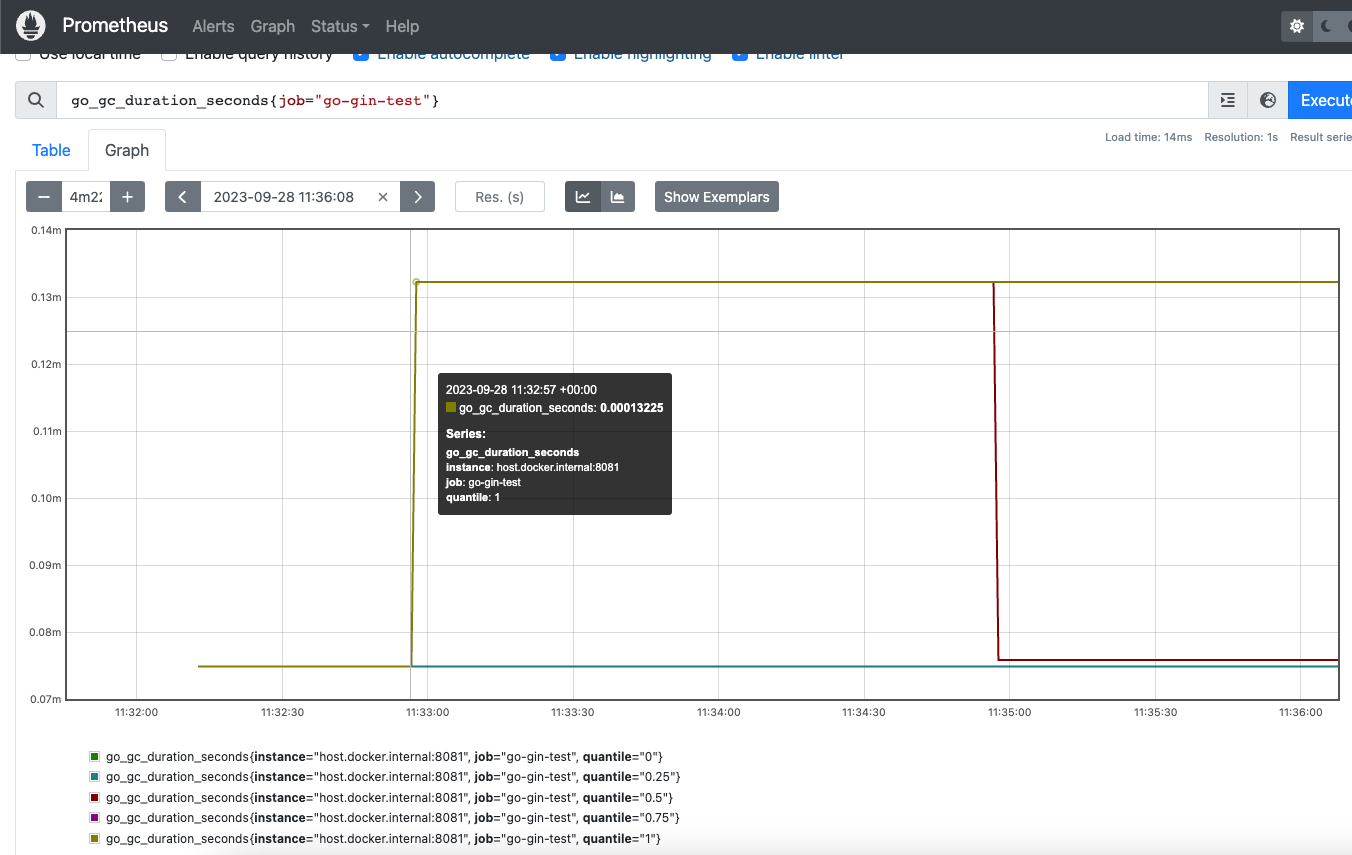
Task: Click the tooltip value 0.00013225
Action: point(631,408)
